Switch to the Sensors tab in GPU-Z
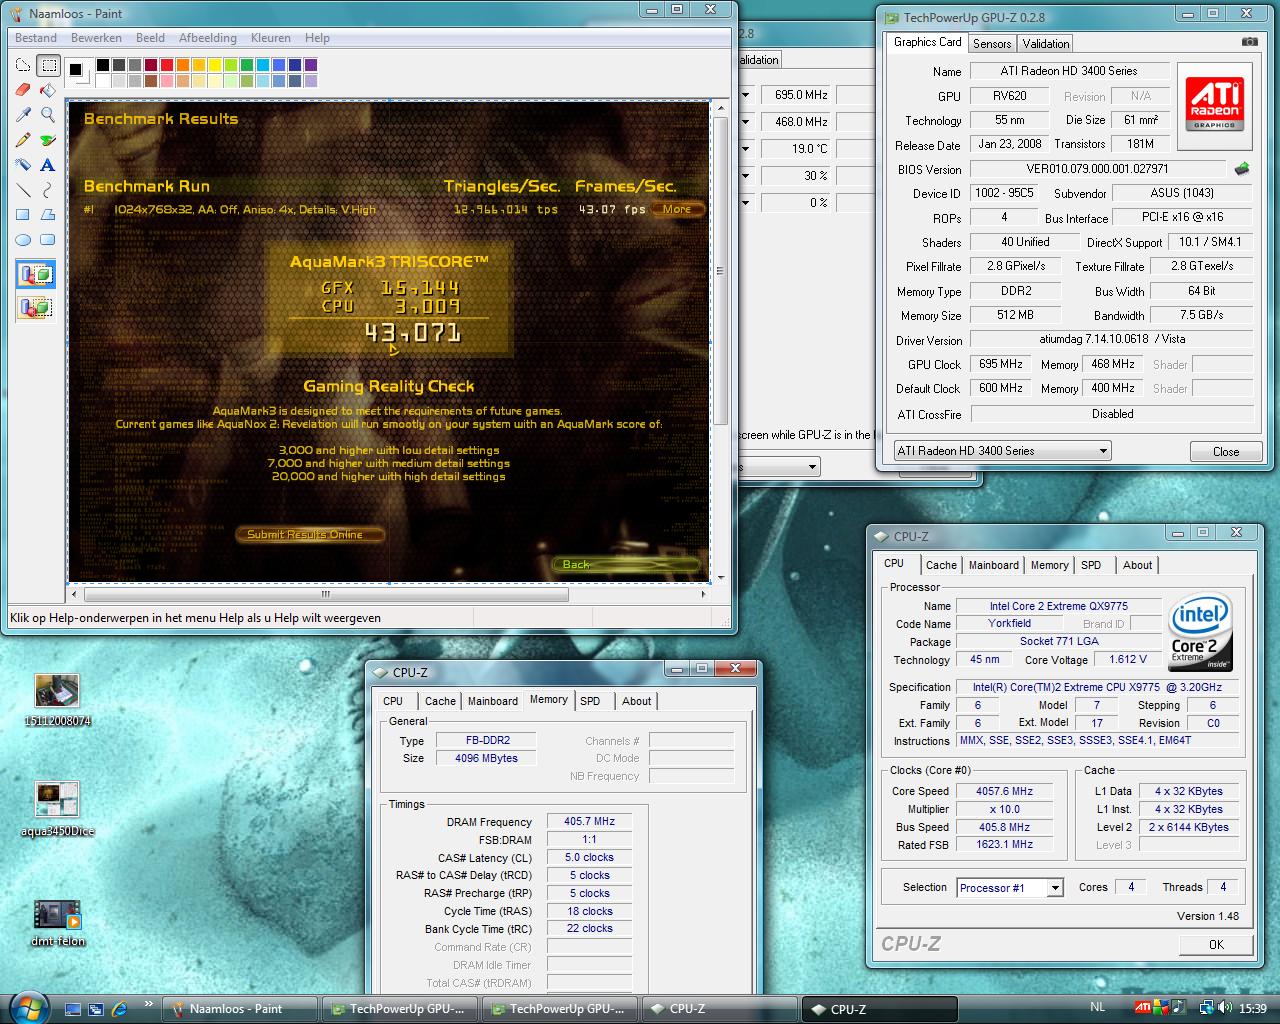 pyautogui.click(x=992, y=43)
